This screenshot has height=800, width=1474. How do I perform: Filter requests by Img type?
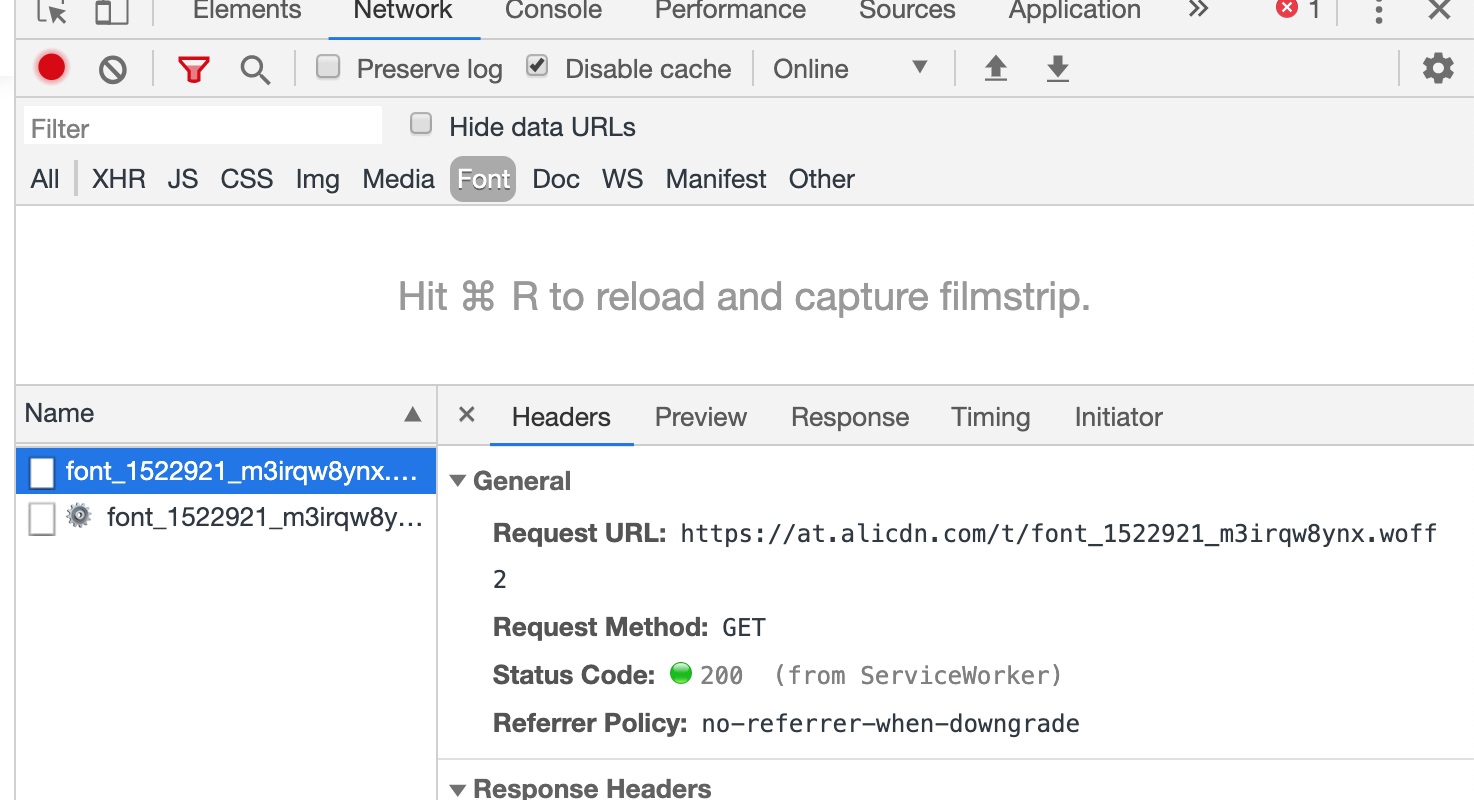pos(318,179)
